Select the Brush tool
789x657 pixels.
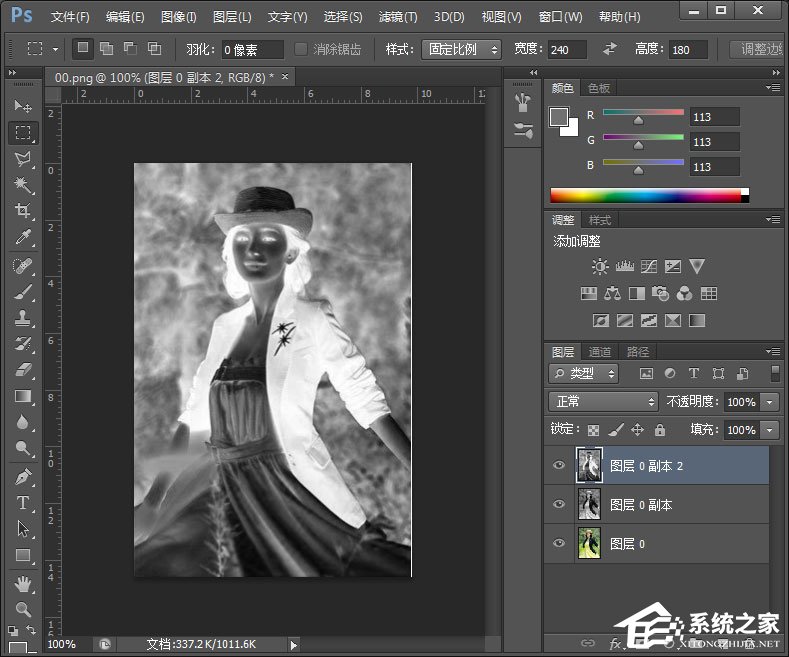pos(23,292)
